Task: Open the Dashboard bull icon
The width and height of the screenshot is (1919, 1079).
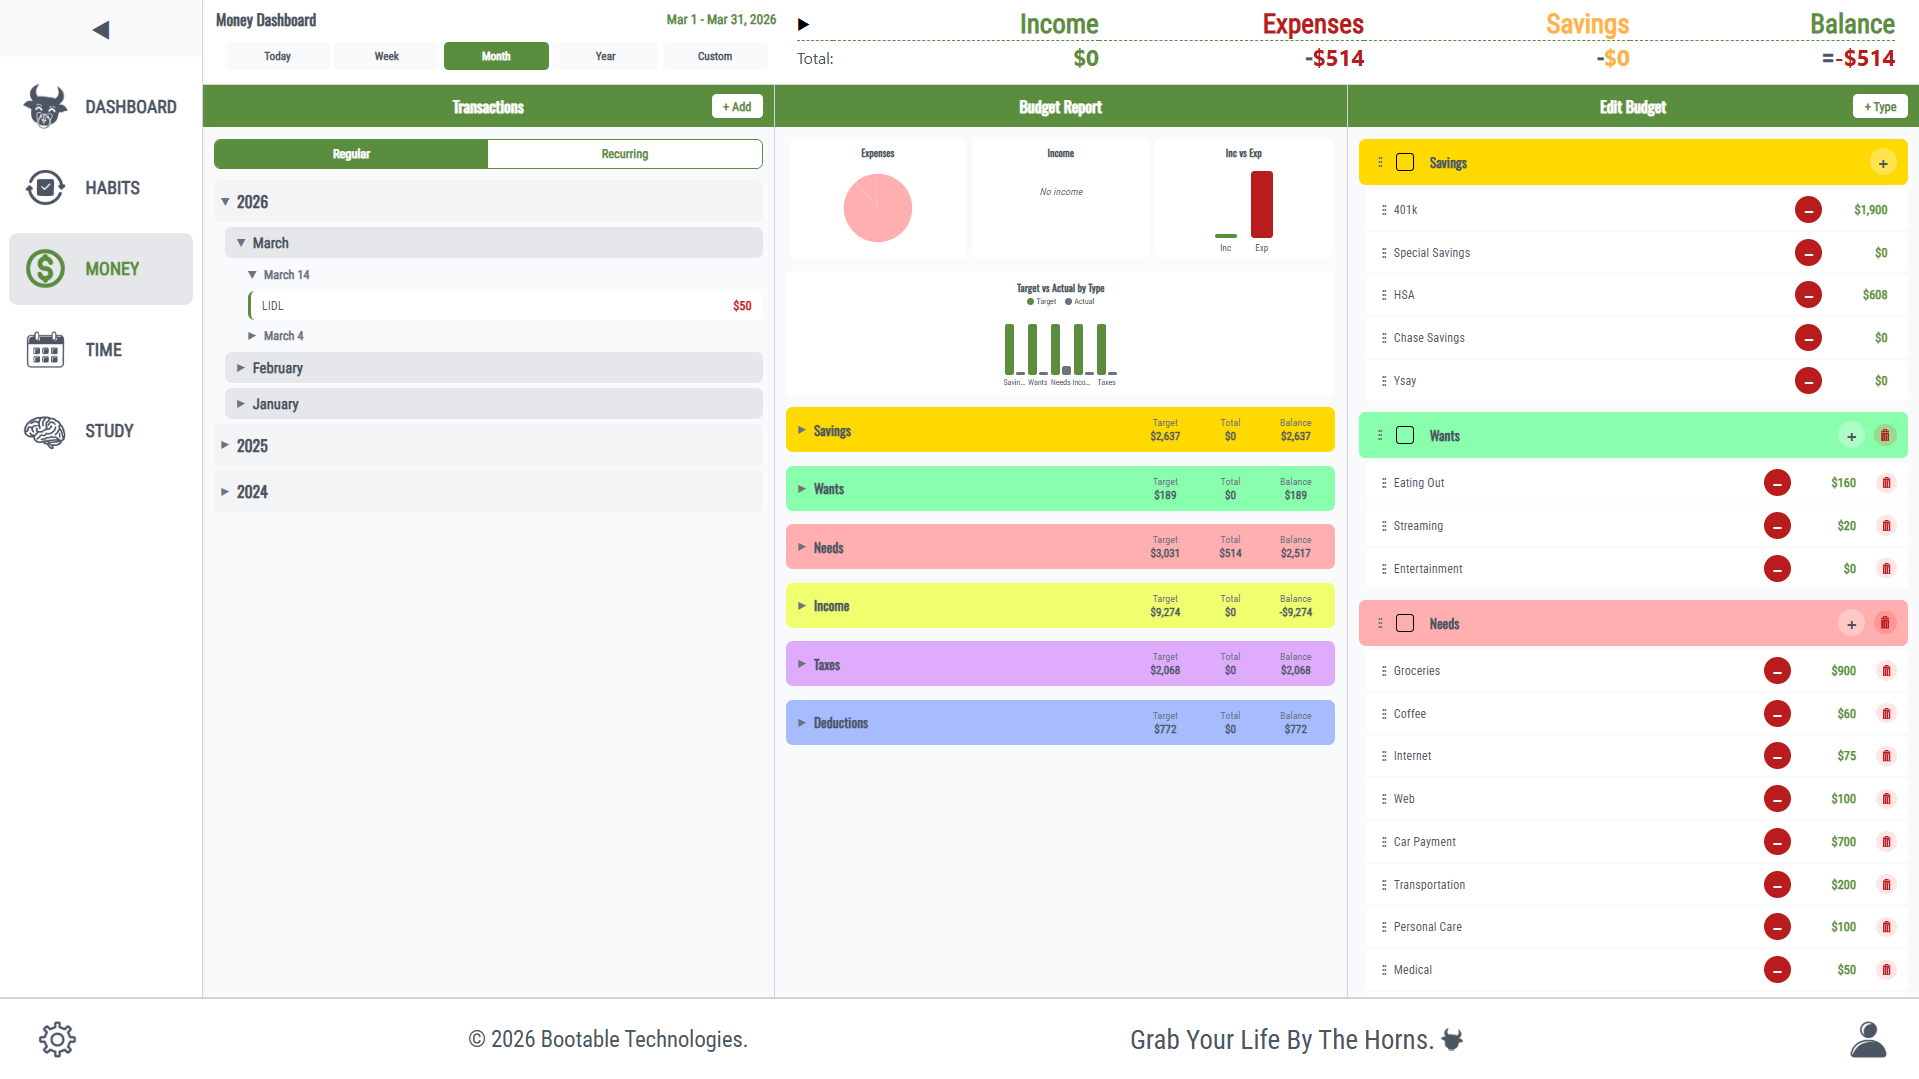Action: (x=45, y=107)
